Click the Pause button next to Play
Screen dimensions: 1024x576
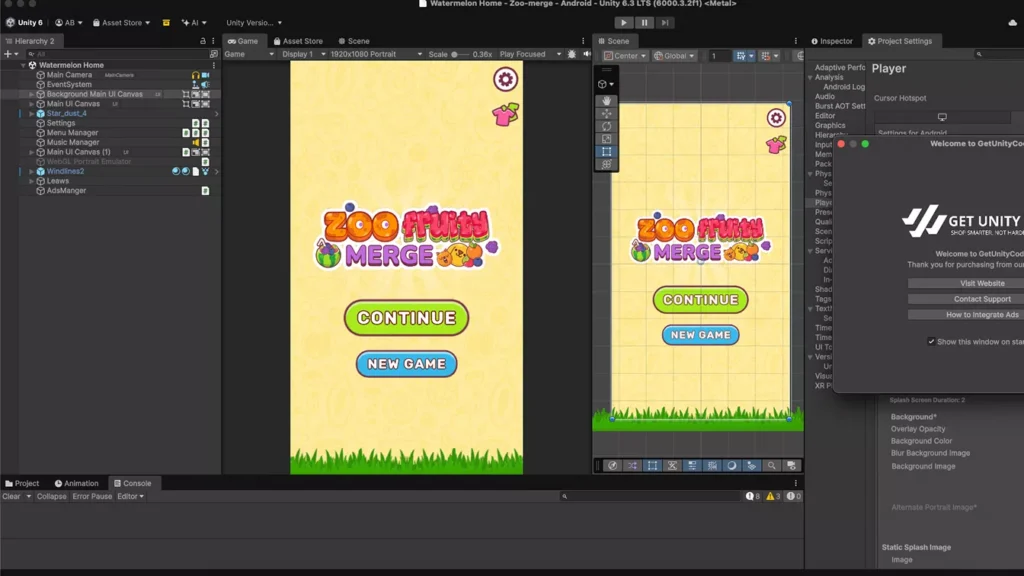pos(645,22)
